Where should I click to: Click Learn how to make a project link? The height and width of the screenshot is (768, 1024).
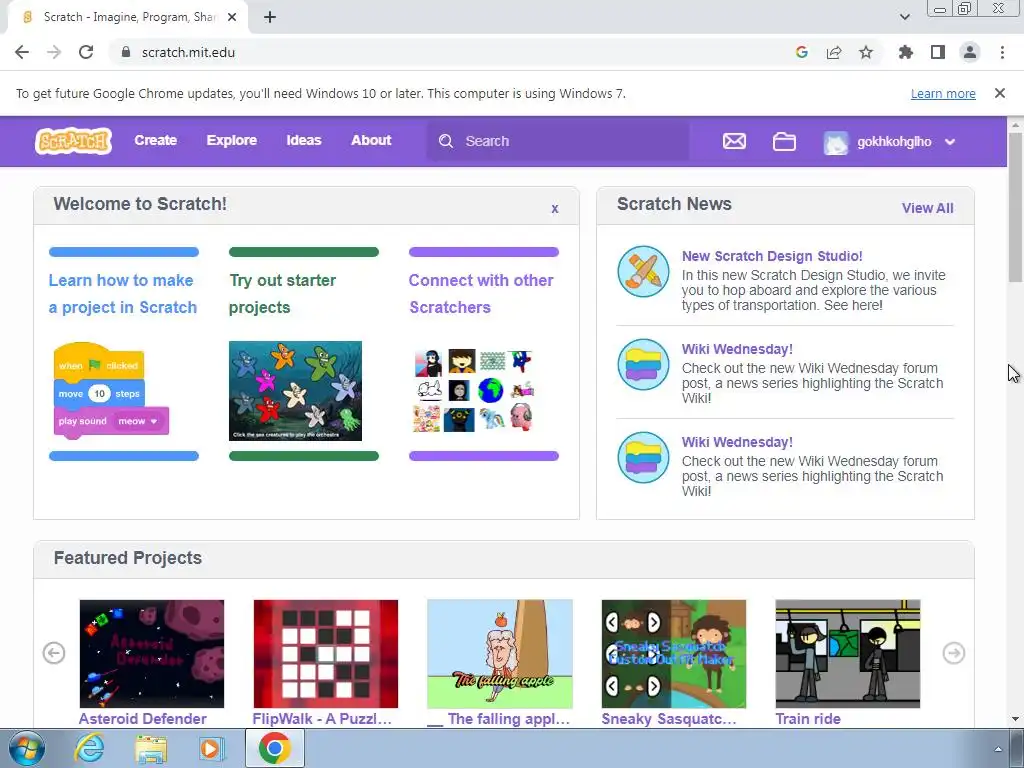pyautogui.click(x=123, y=294)
